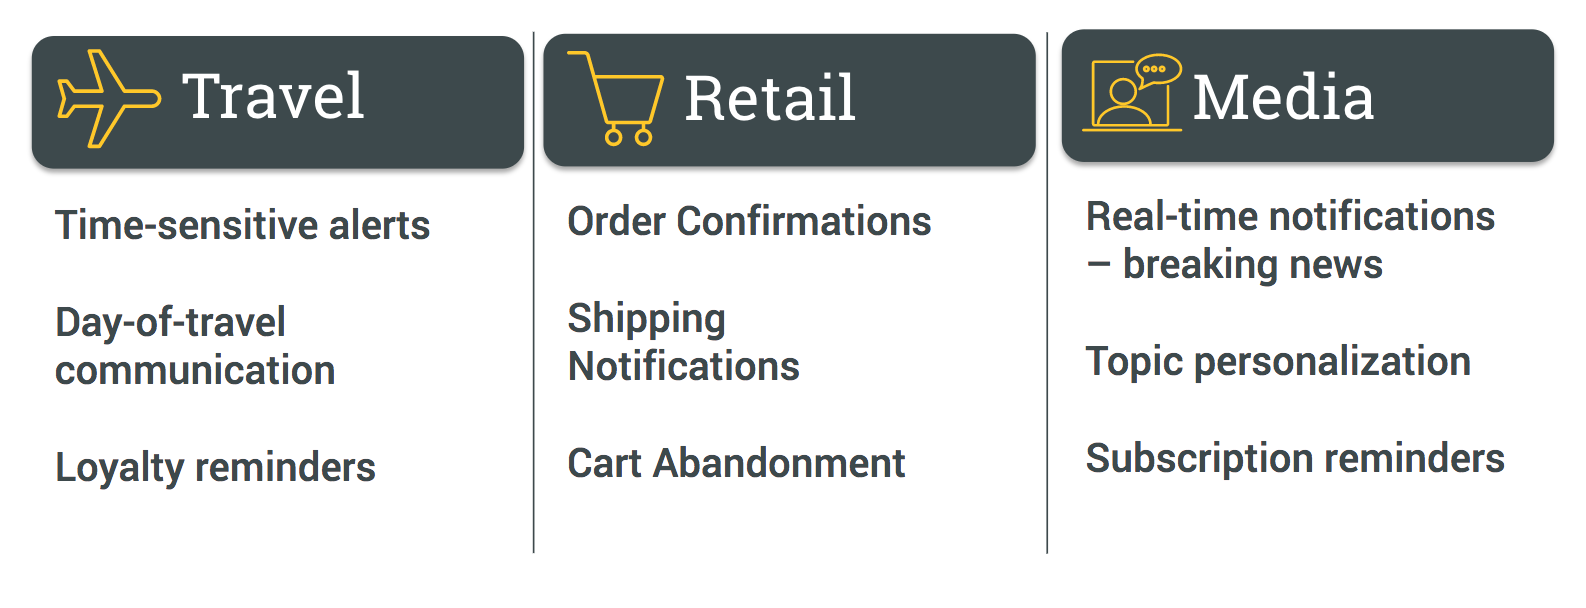The height and width of the screenshot is (608, 1586).
Task: Click the word Shipping under Retail
Action: (646, 318)
